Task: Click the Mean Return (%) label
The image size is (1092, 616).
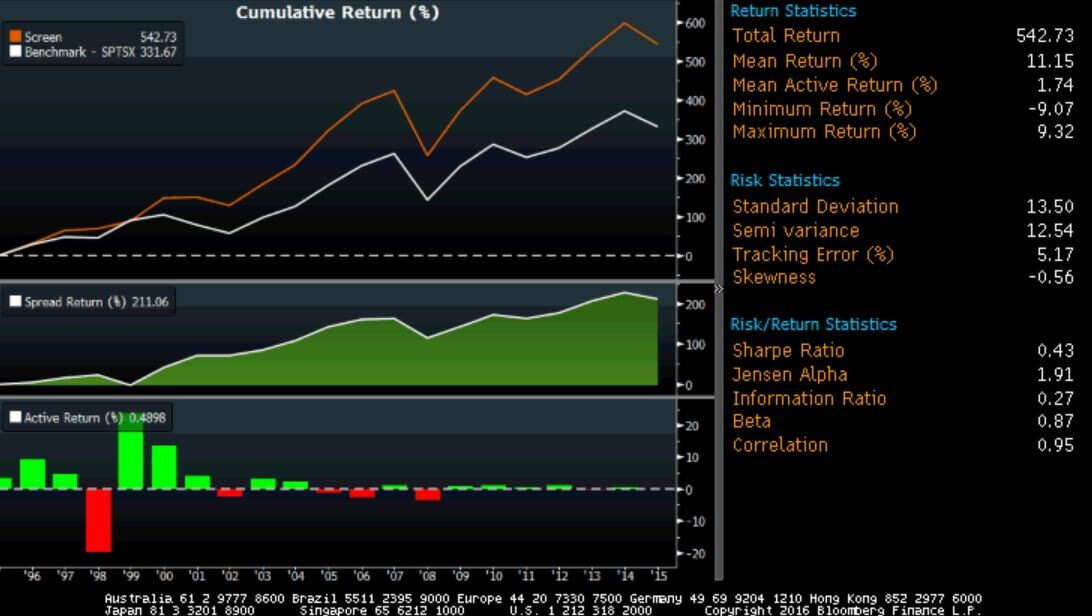Action: point(804,61)
